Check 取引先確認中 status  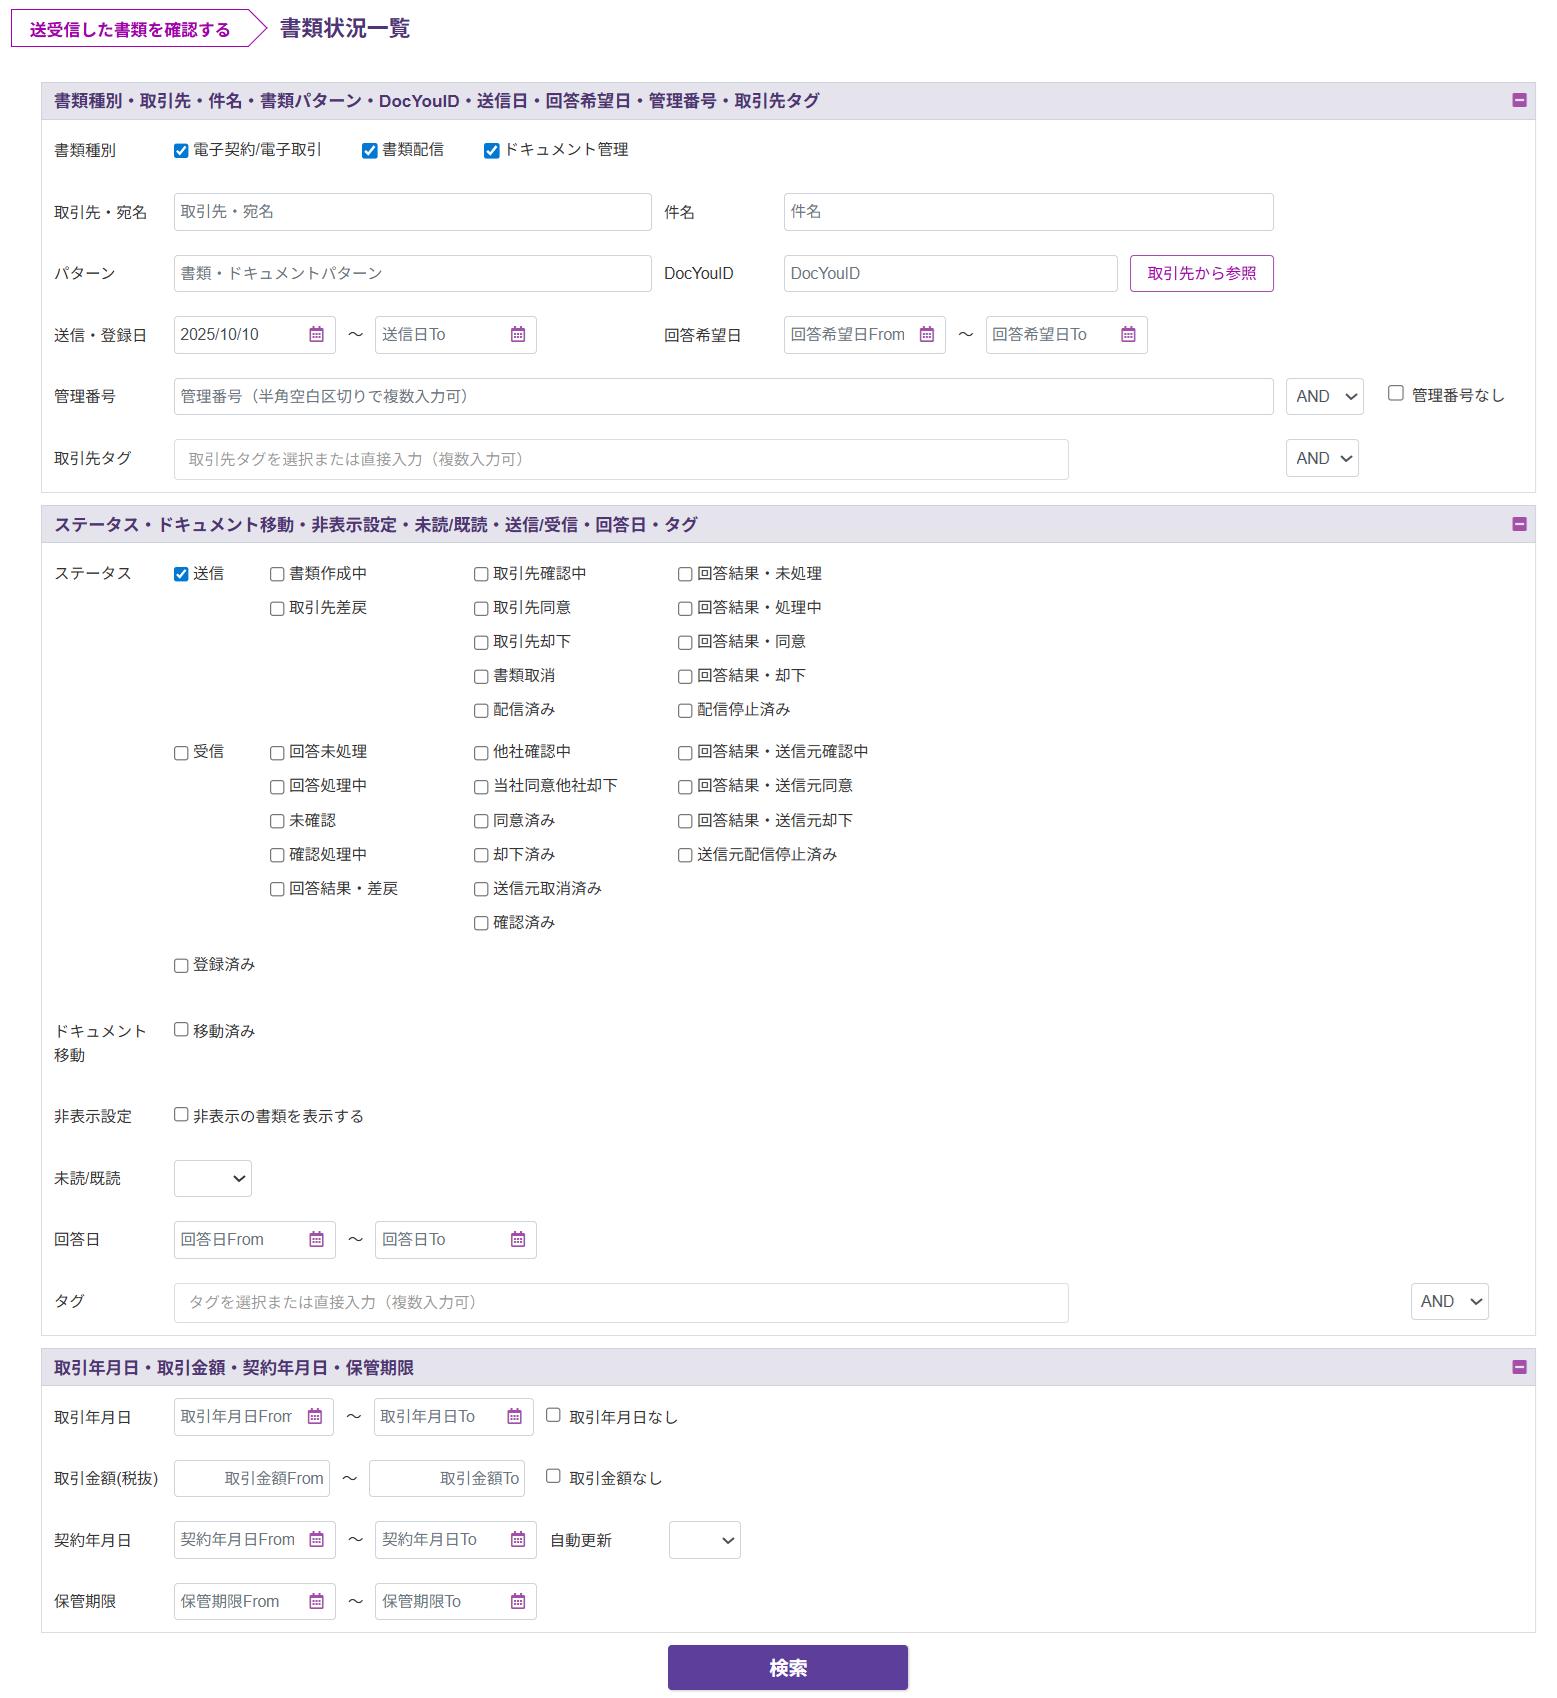point(481,574)
